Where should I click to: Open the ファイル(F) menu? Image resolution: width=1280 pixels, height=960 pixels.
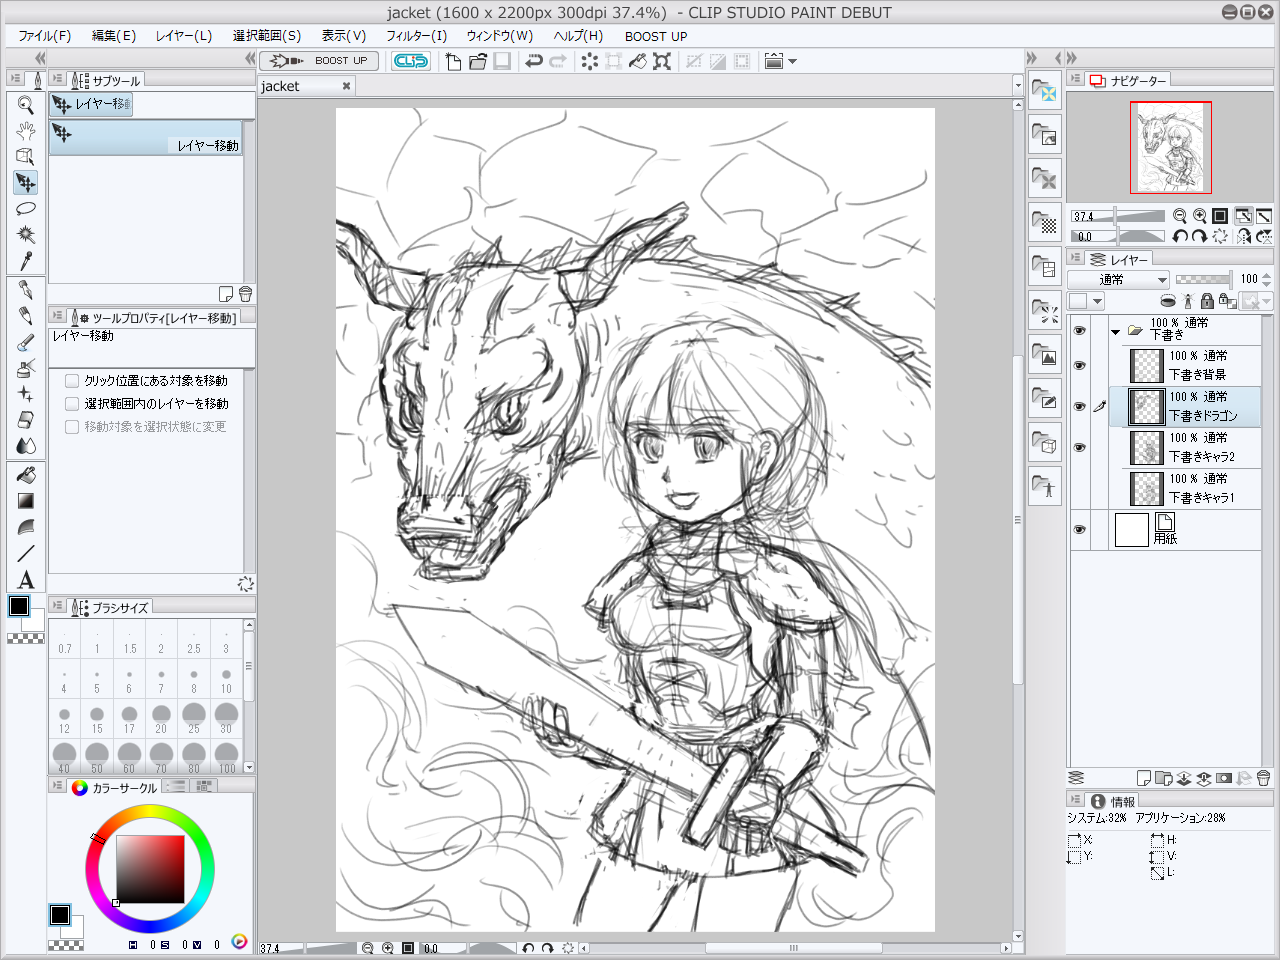coord(44,36)
